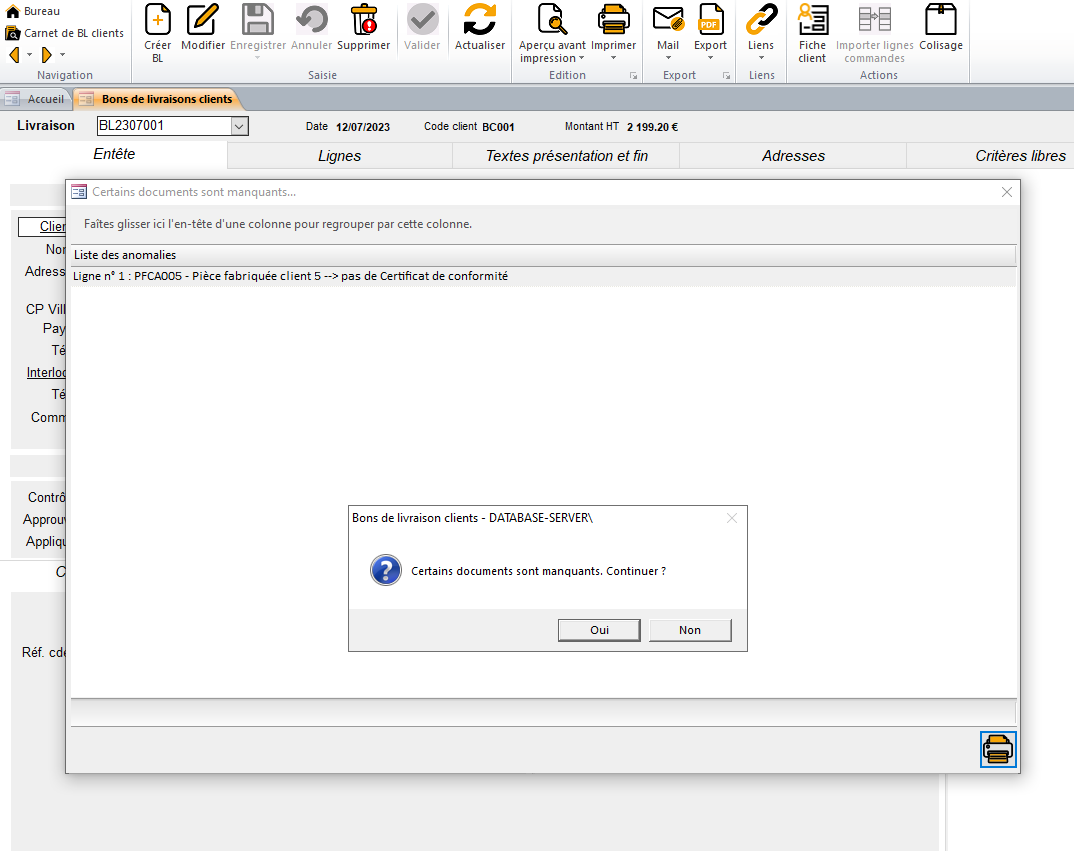Click the printer icon in anomalies dialog
Screen dimensions: 1074x851
pos(998,749)
